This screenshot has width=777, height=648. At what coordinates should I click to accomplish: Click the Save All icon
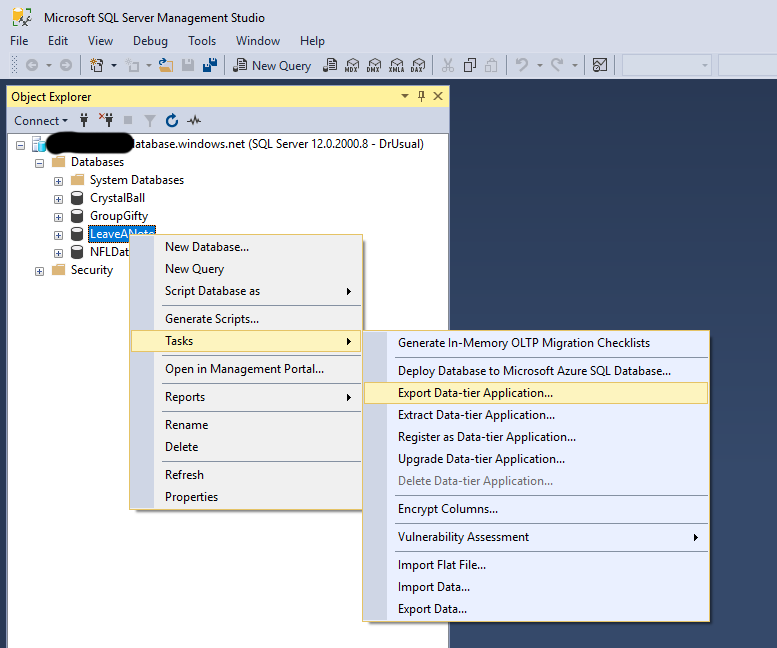(x=210, y=65)
